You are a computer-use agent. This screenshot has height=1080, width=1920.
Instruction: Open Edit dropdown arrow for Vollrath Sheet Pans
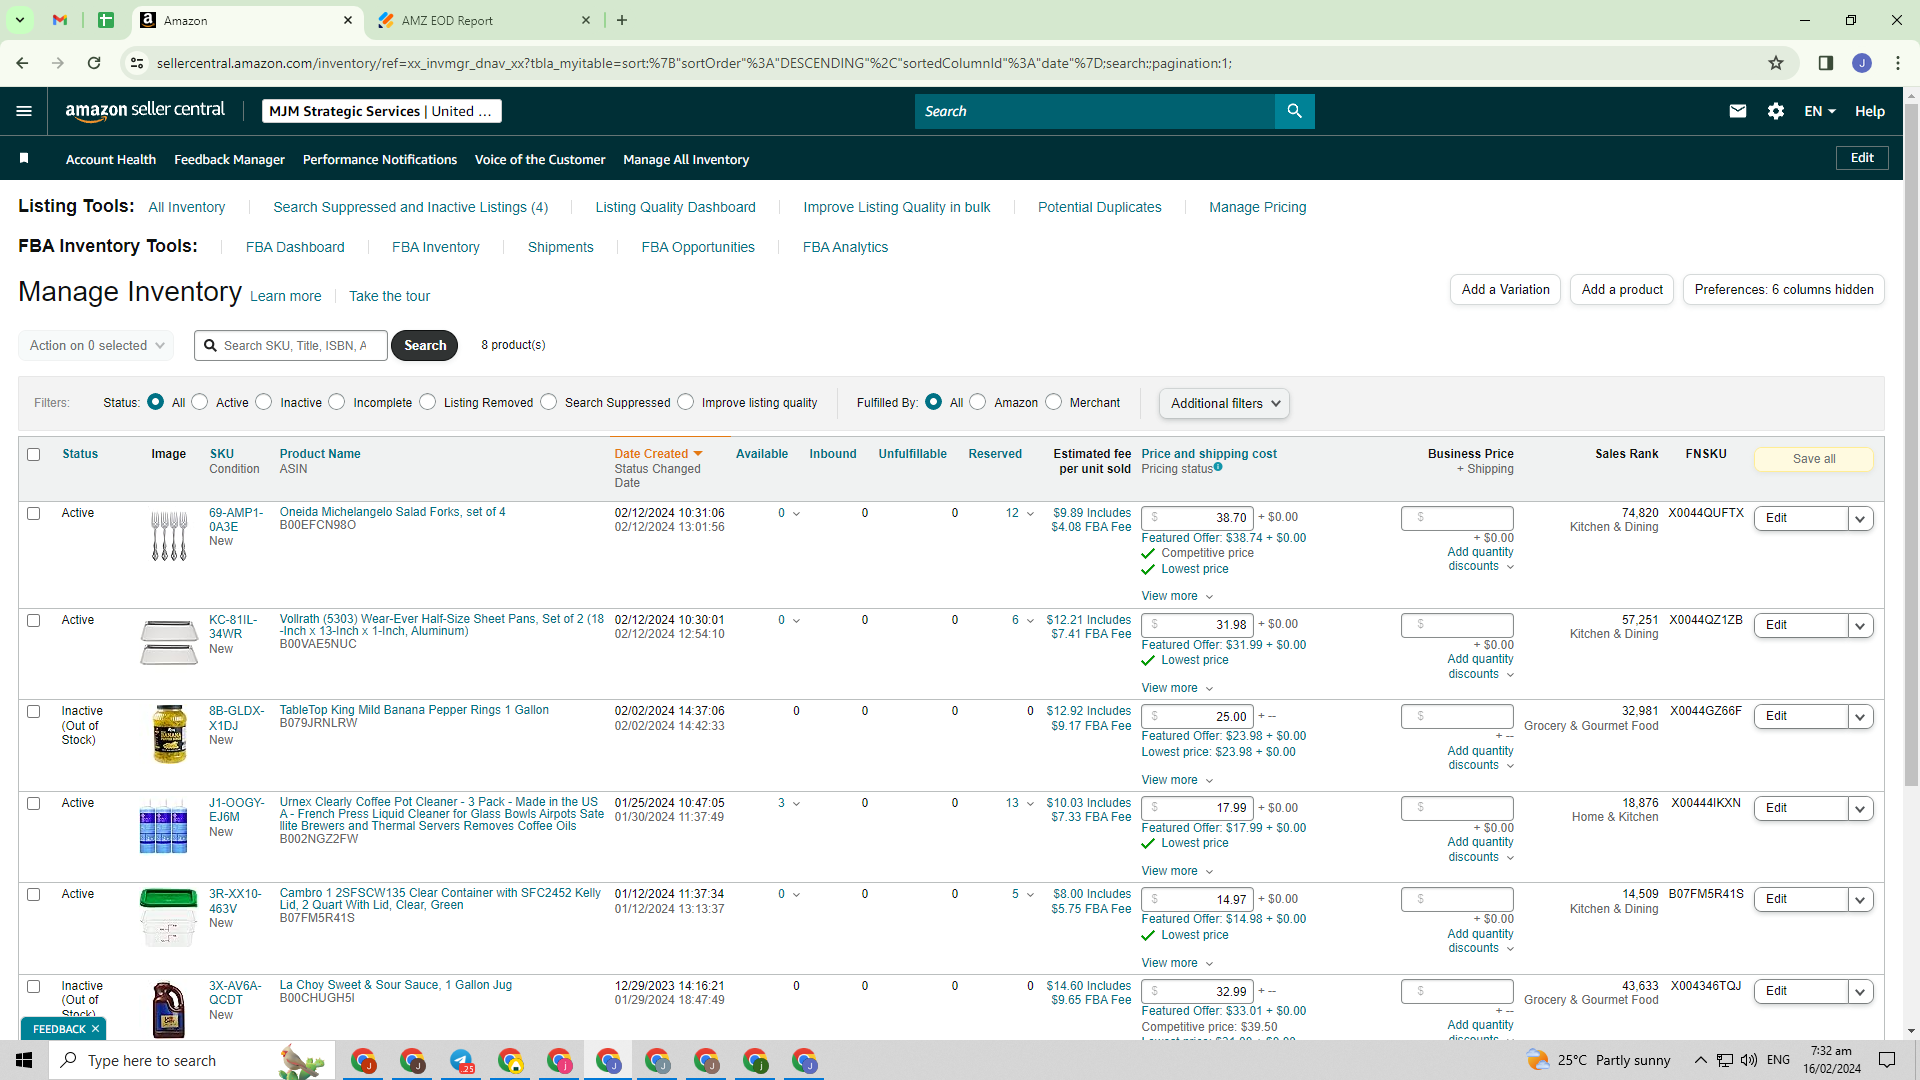click(1860, 625)
